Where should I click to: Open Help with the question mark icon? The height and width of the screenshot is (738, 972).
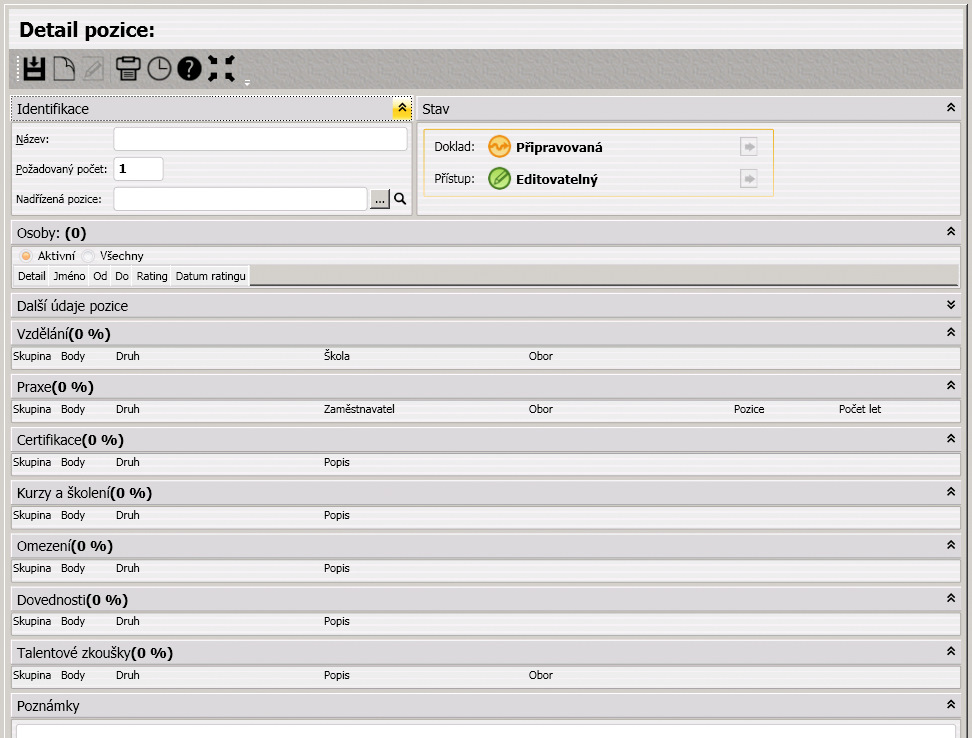click(189, 69)
